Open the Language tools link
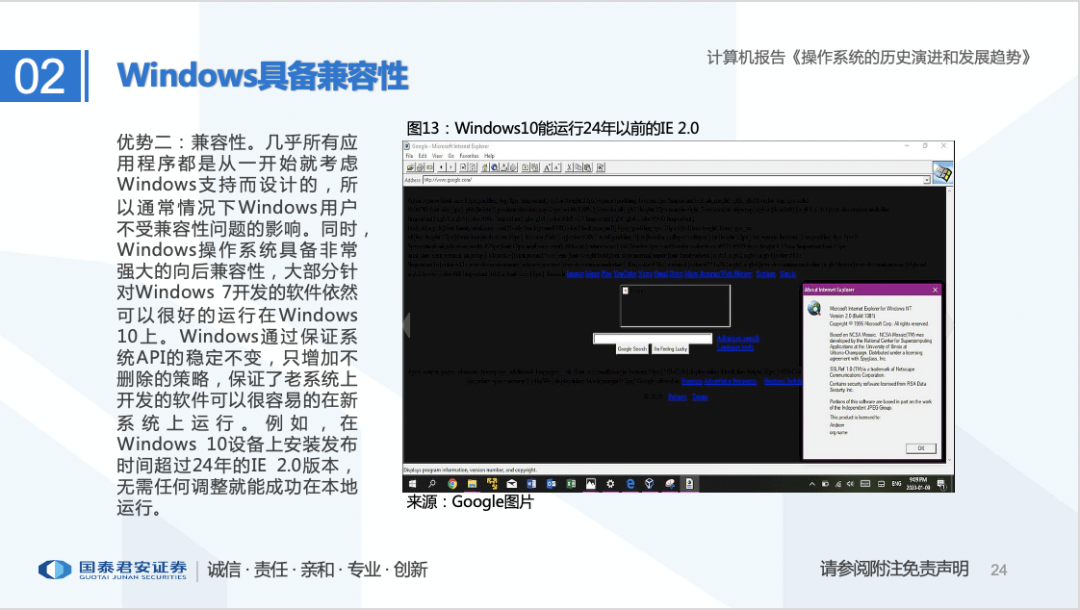The image size is (1080, 610). click(735, 347)
